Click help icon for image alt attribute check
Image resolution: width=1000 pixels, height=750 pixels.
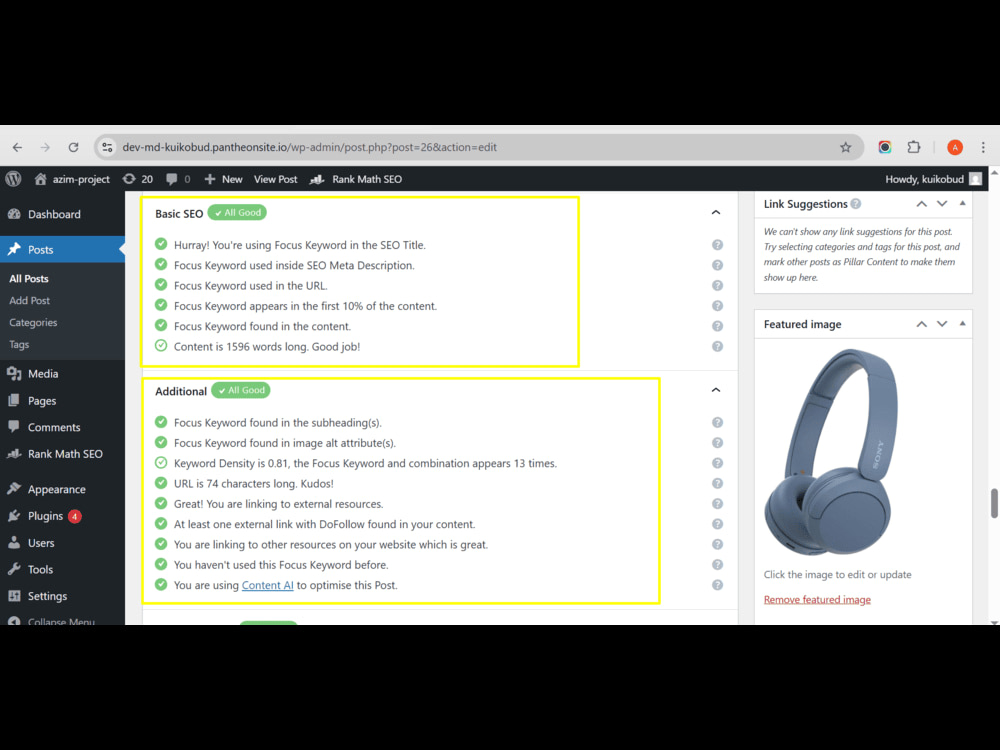(717, 443)
